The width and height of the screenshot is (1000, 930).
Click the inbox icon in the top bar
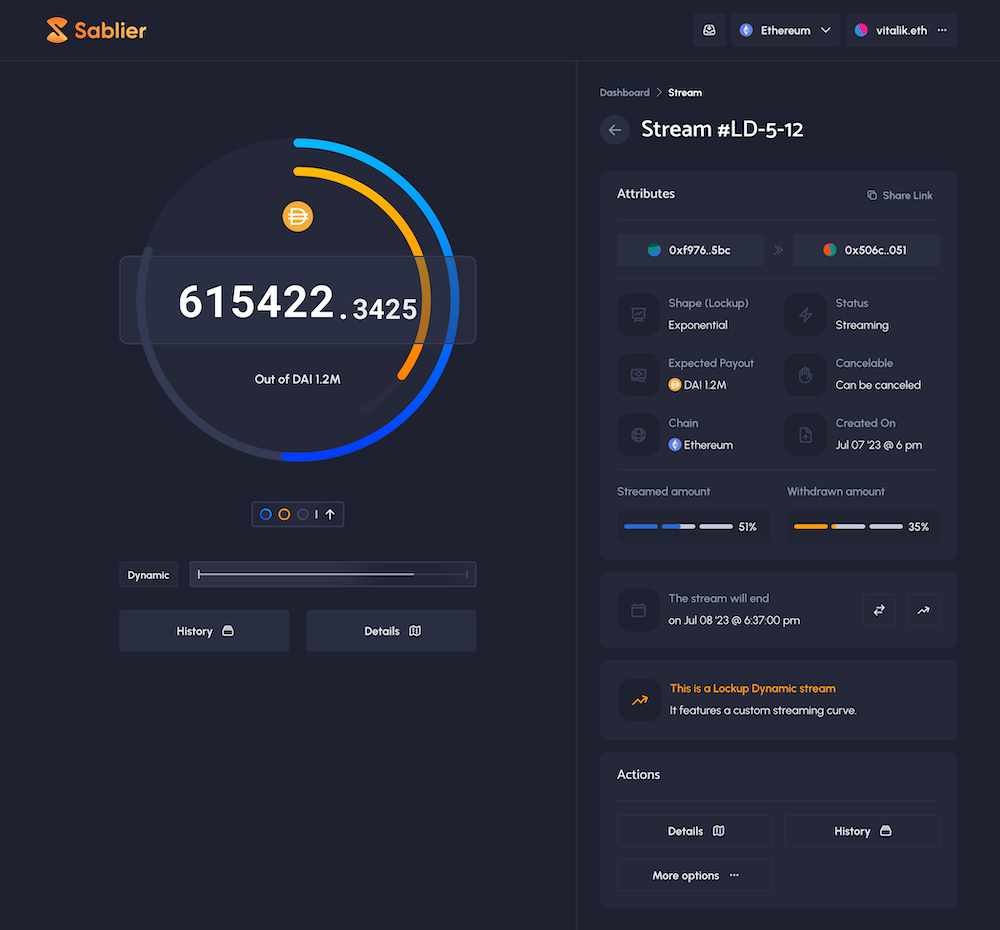point(709,30)
